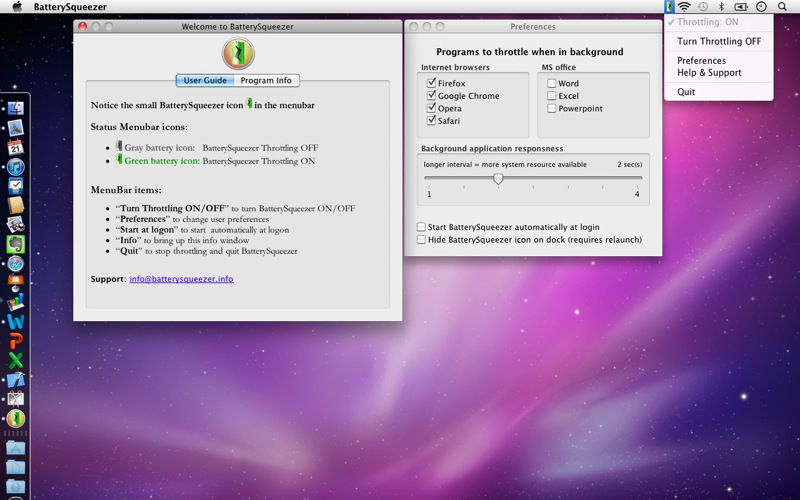Image resolution: width=800 pixels, height=500 pixels.
Task: Click the "Programs to throttle when in background" heading
Action: 530,52
